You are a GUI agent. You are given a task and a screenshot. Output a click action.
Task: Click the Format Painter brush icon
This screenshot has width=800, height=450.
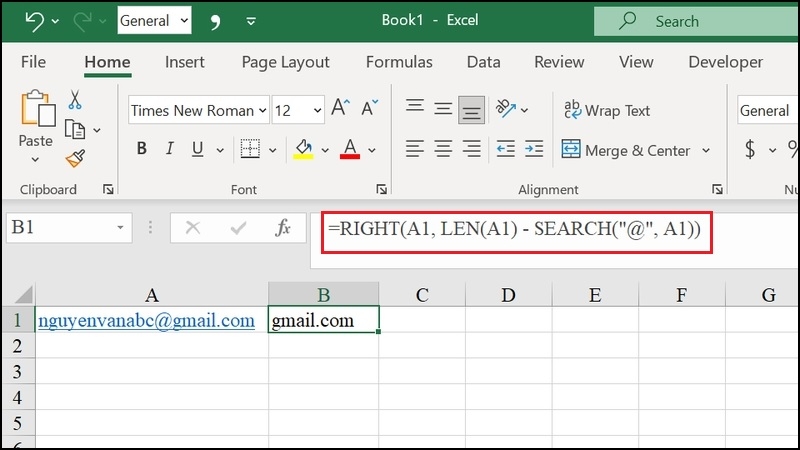coord(76,158)
